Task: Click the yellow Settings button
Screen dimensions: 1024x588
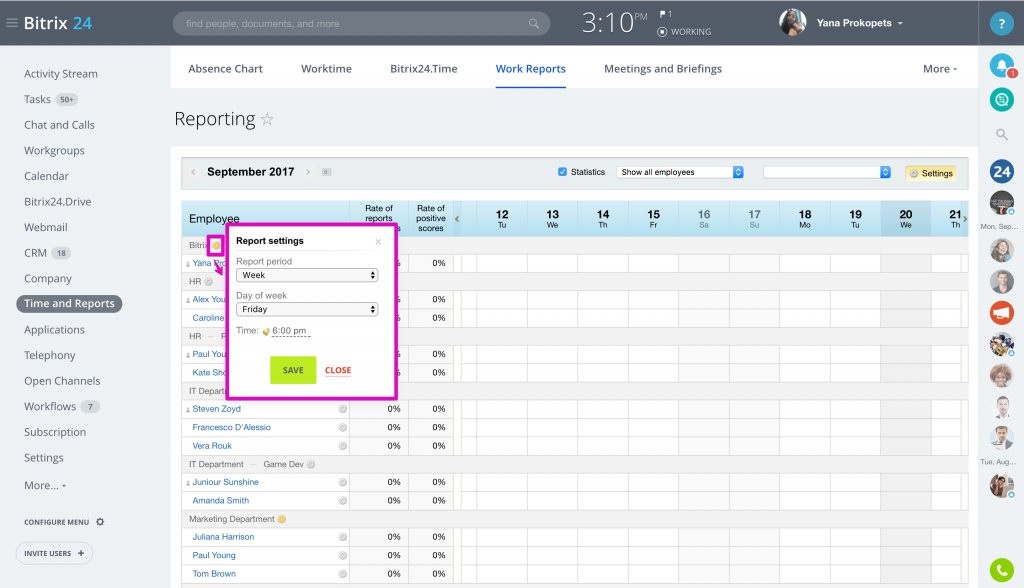Action: pyautogui.click(x=931, y=173)
